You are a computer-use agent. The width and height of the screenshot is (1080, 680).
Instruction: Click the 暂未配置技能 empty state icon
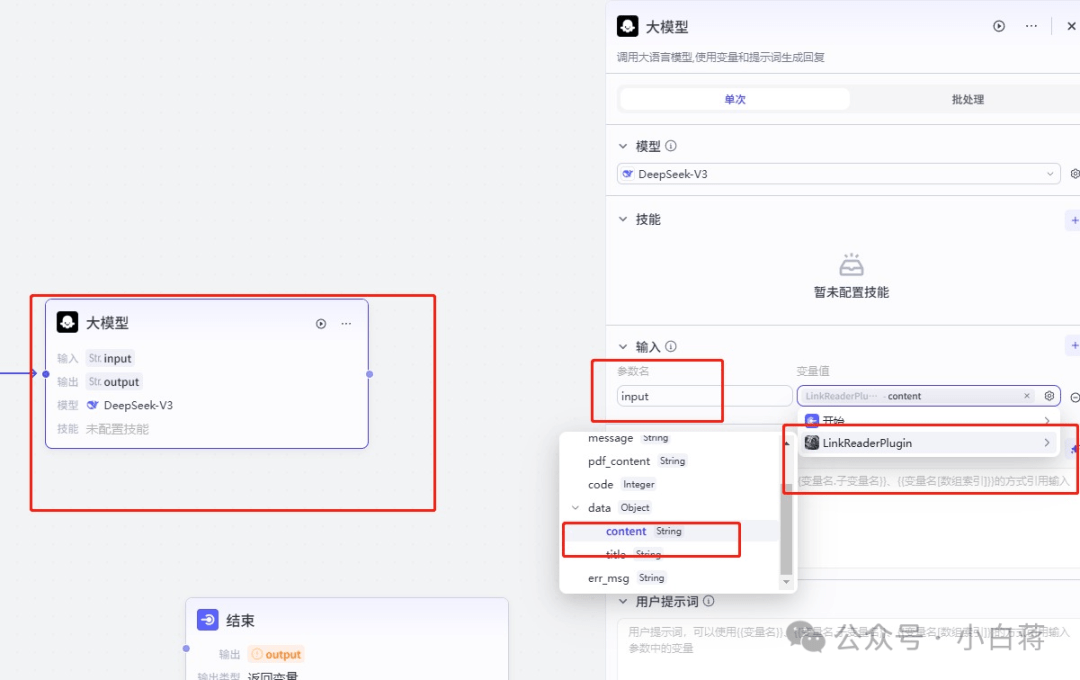point(851,265)
